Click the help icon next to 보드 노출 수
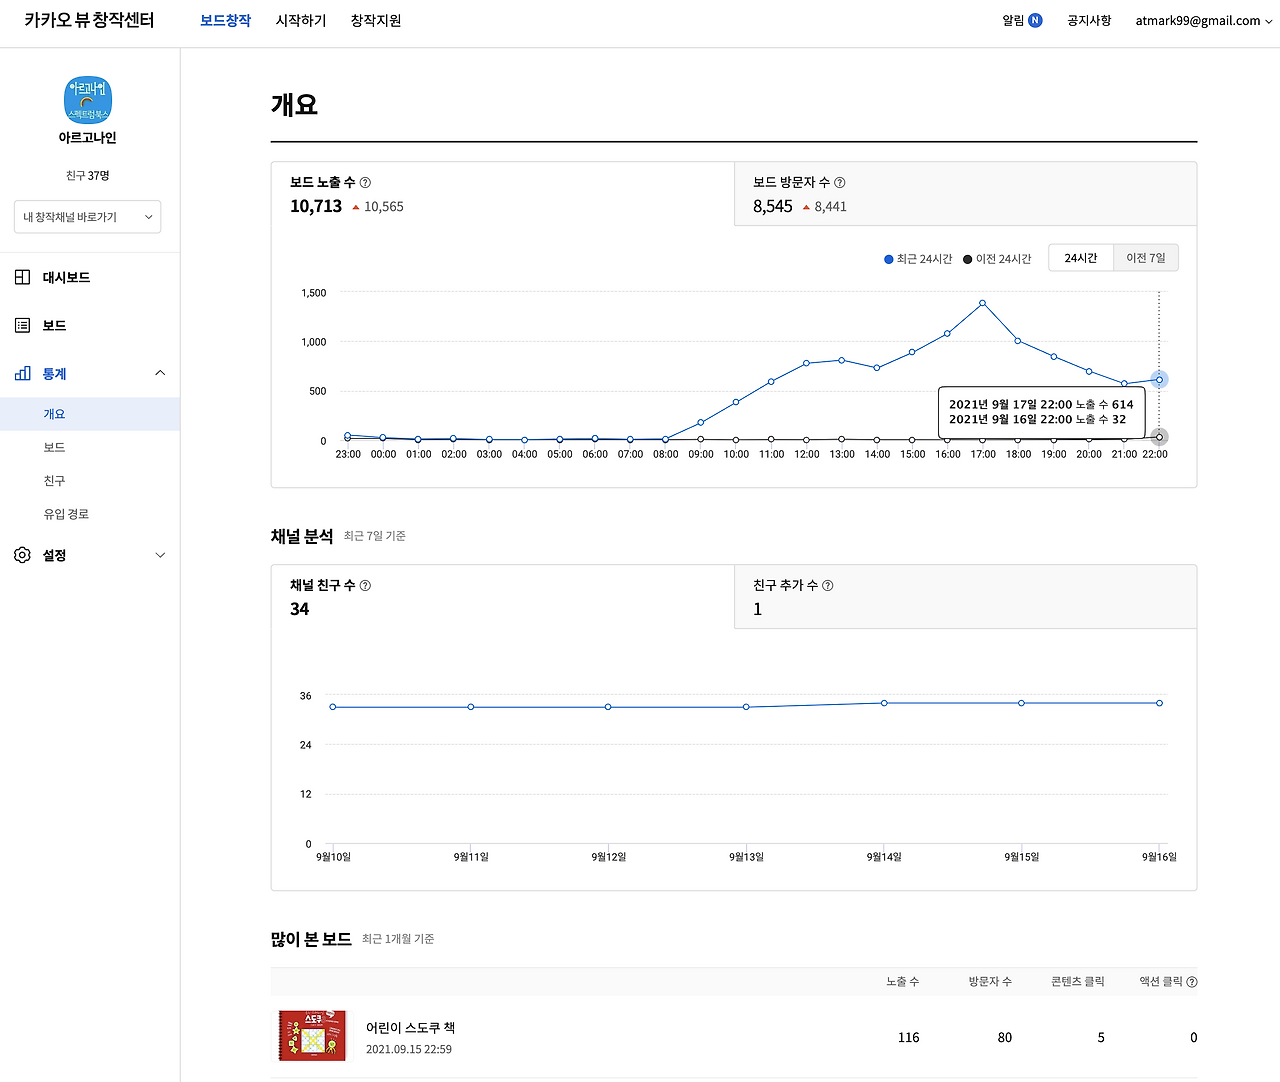The image size is (1280, 1082). tap(365, 183)
